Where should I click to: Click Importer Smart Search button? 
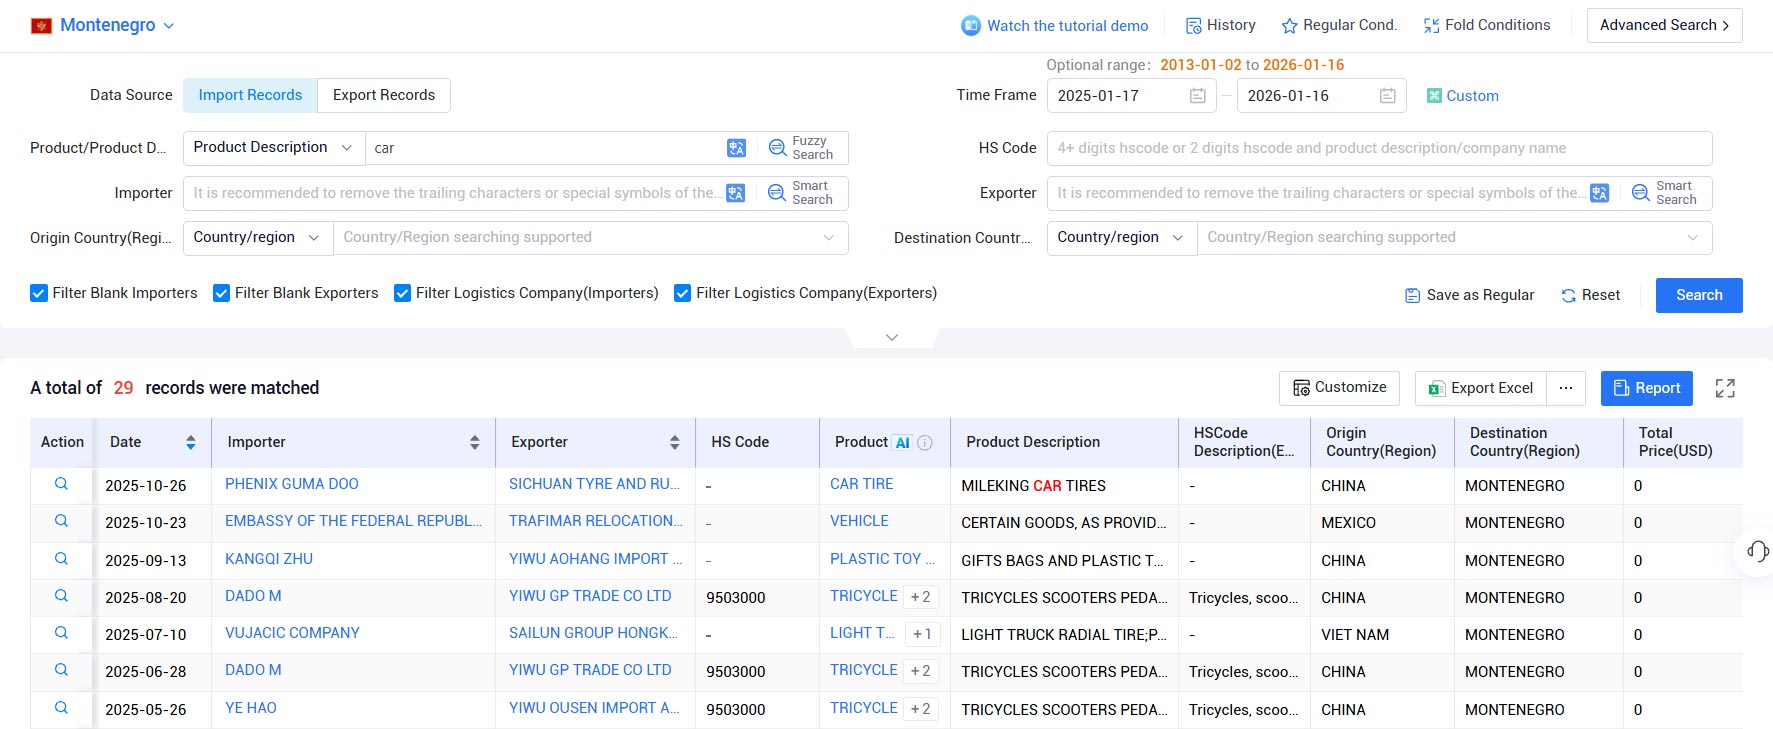pos(802,193)
